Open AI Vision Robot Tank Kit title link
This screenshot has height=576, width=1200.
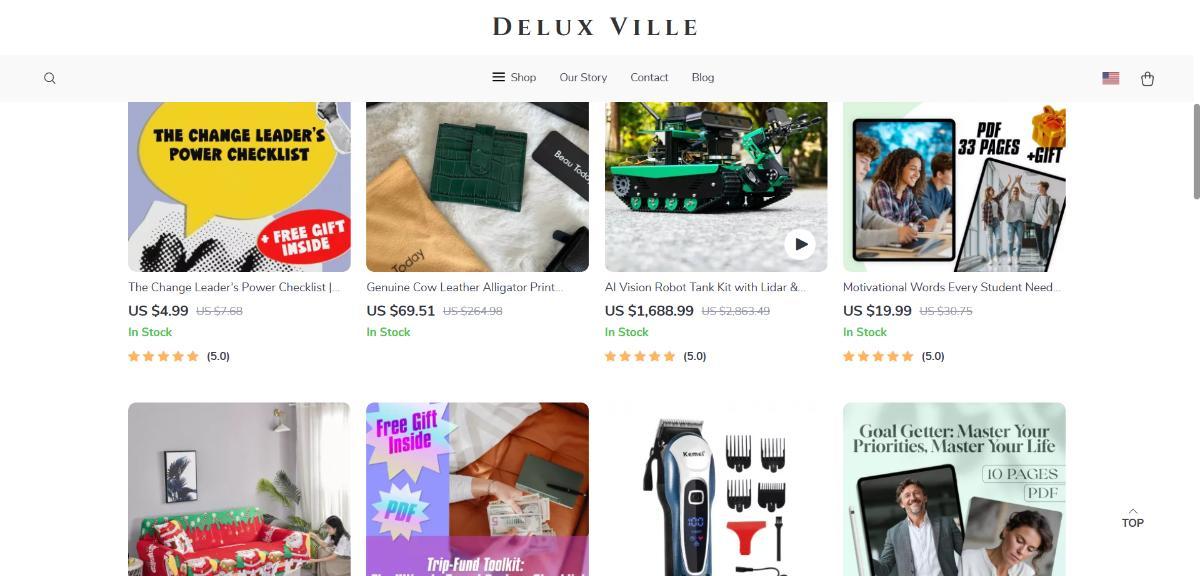coord(705,287)
